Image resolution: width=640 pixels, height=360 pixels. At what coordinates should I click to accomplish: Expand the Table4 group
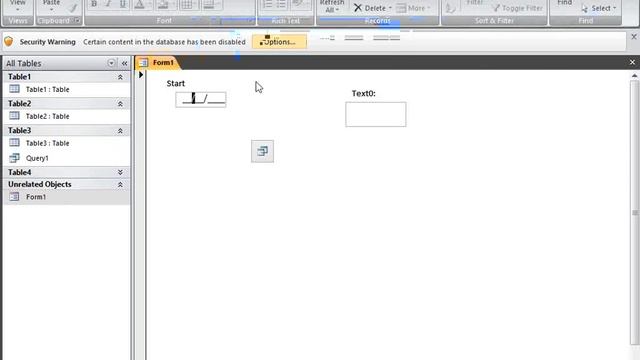click(x=120, y=172)
